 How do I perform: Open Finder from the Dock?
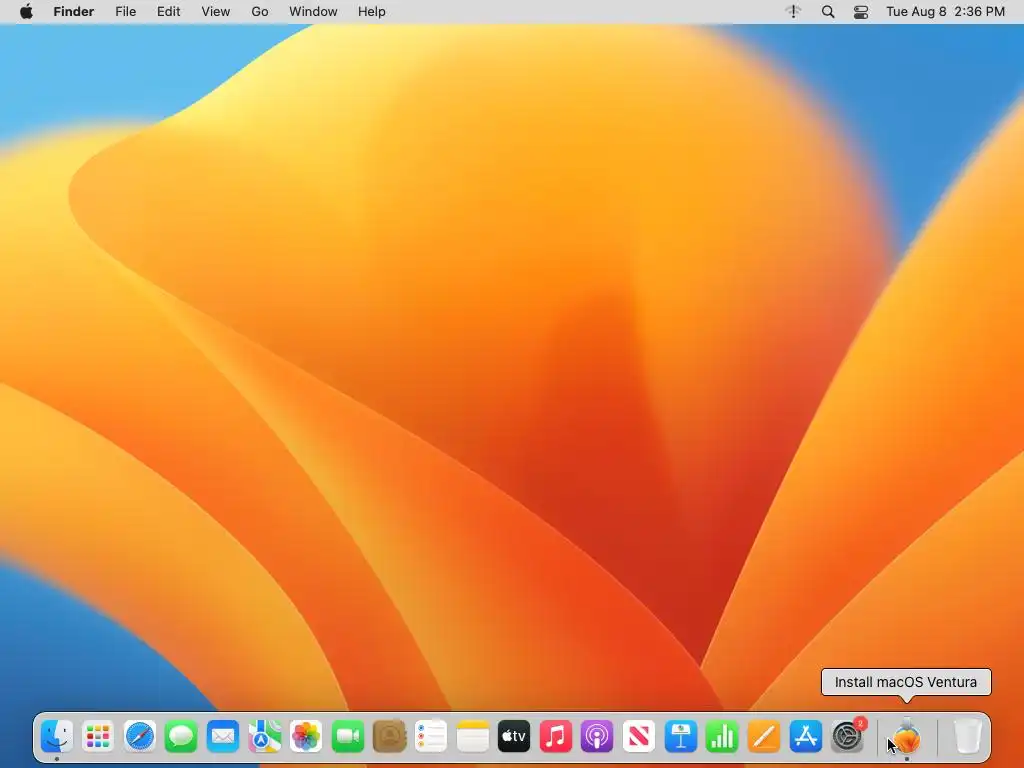click(57, 737)
